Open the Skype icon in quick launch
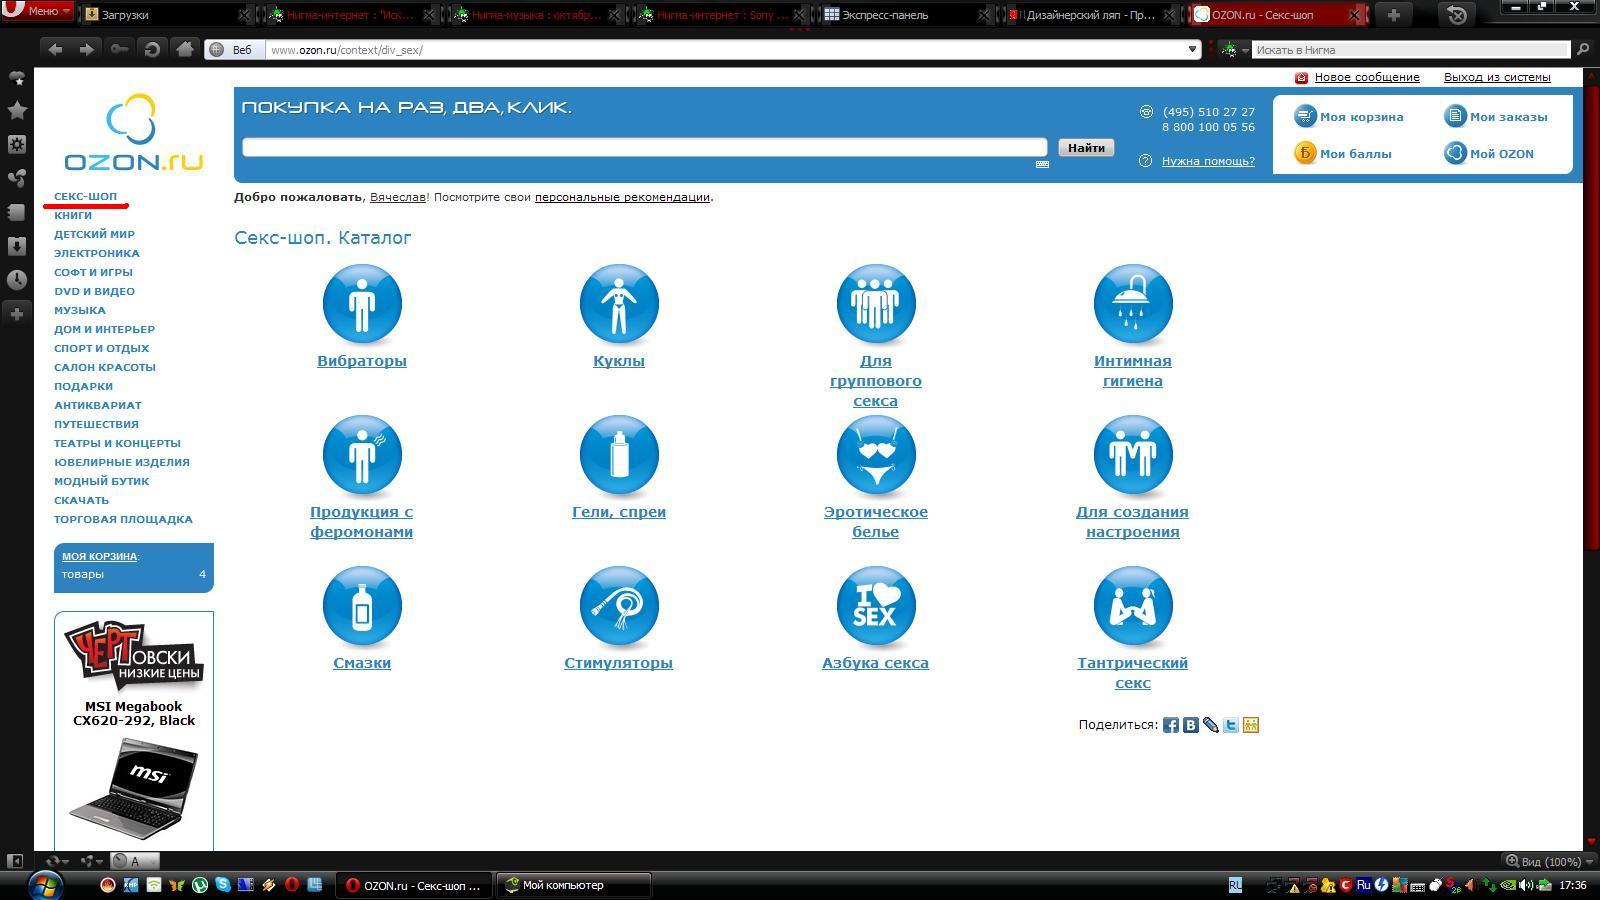 222,885
